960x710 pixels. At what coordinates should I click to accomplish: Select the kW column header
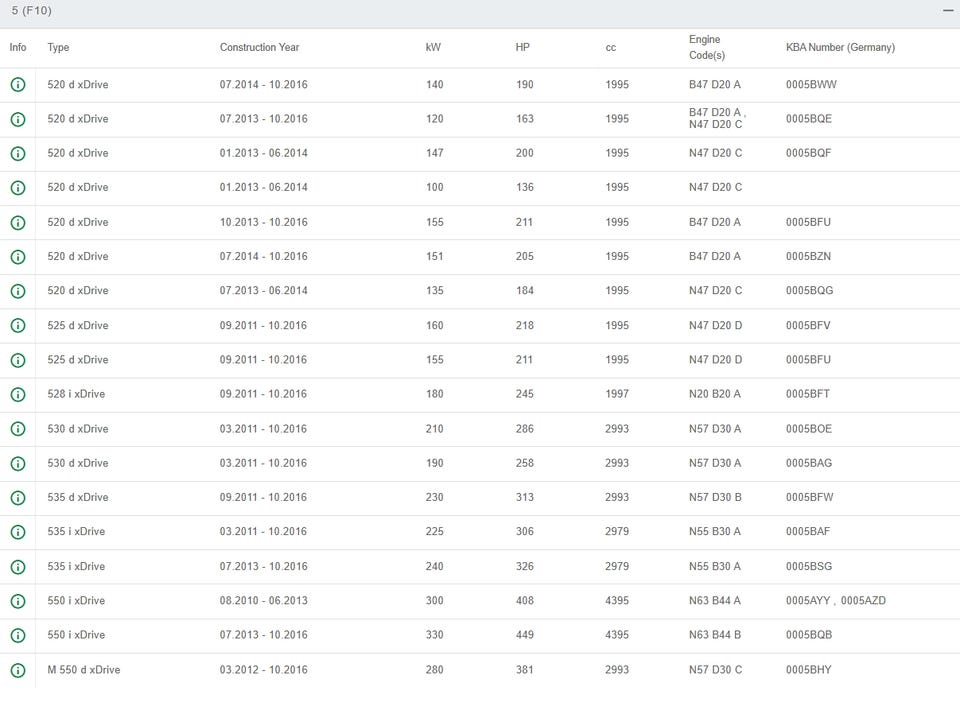coord(433,47)
